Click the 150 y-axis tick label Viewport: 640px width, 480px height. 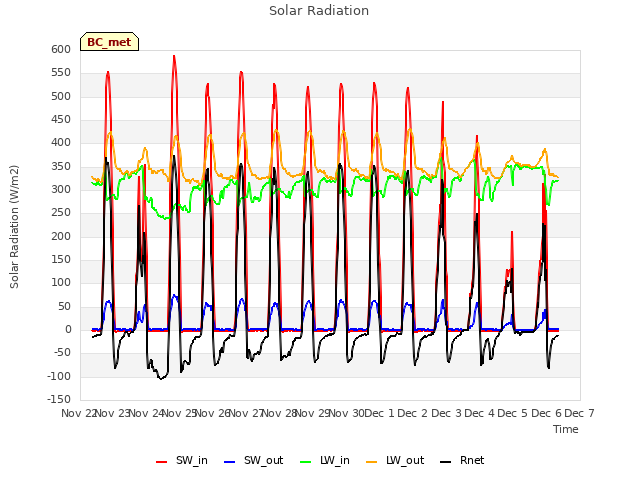(61, 260)
